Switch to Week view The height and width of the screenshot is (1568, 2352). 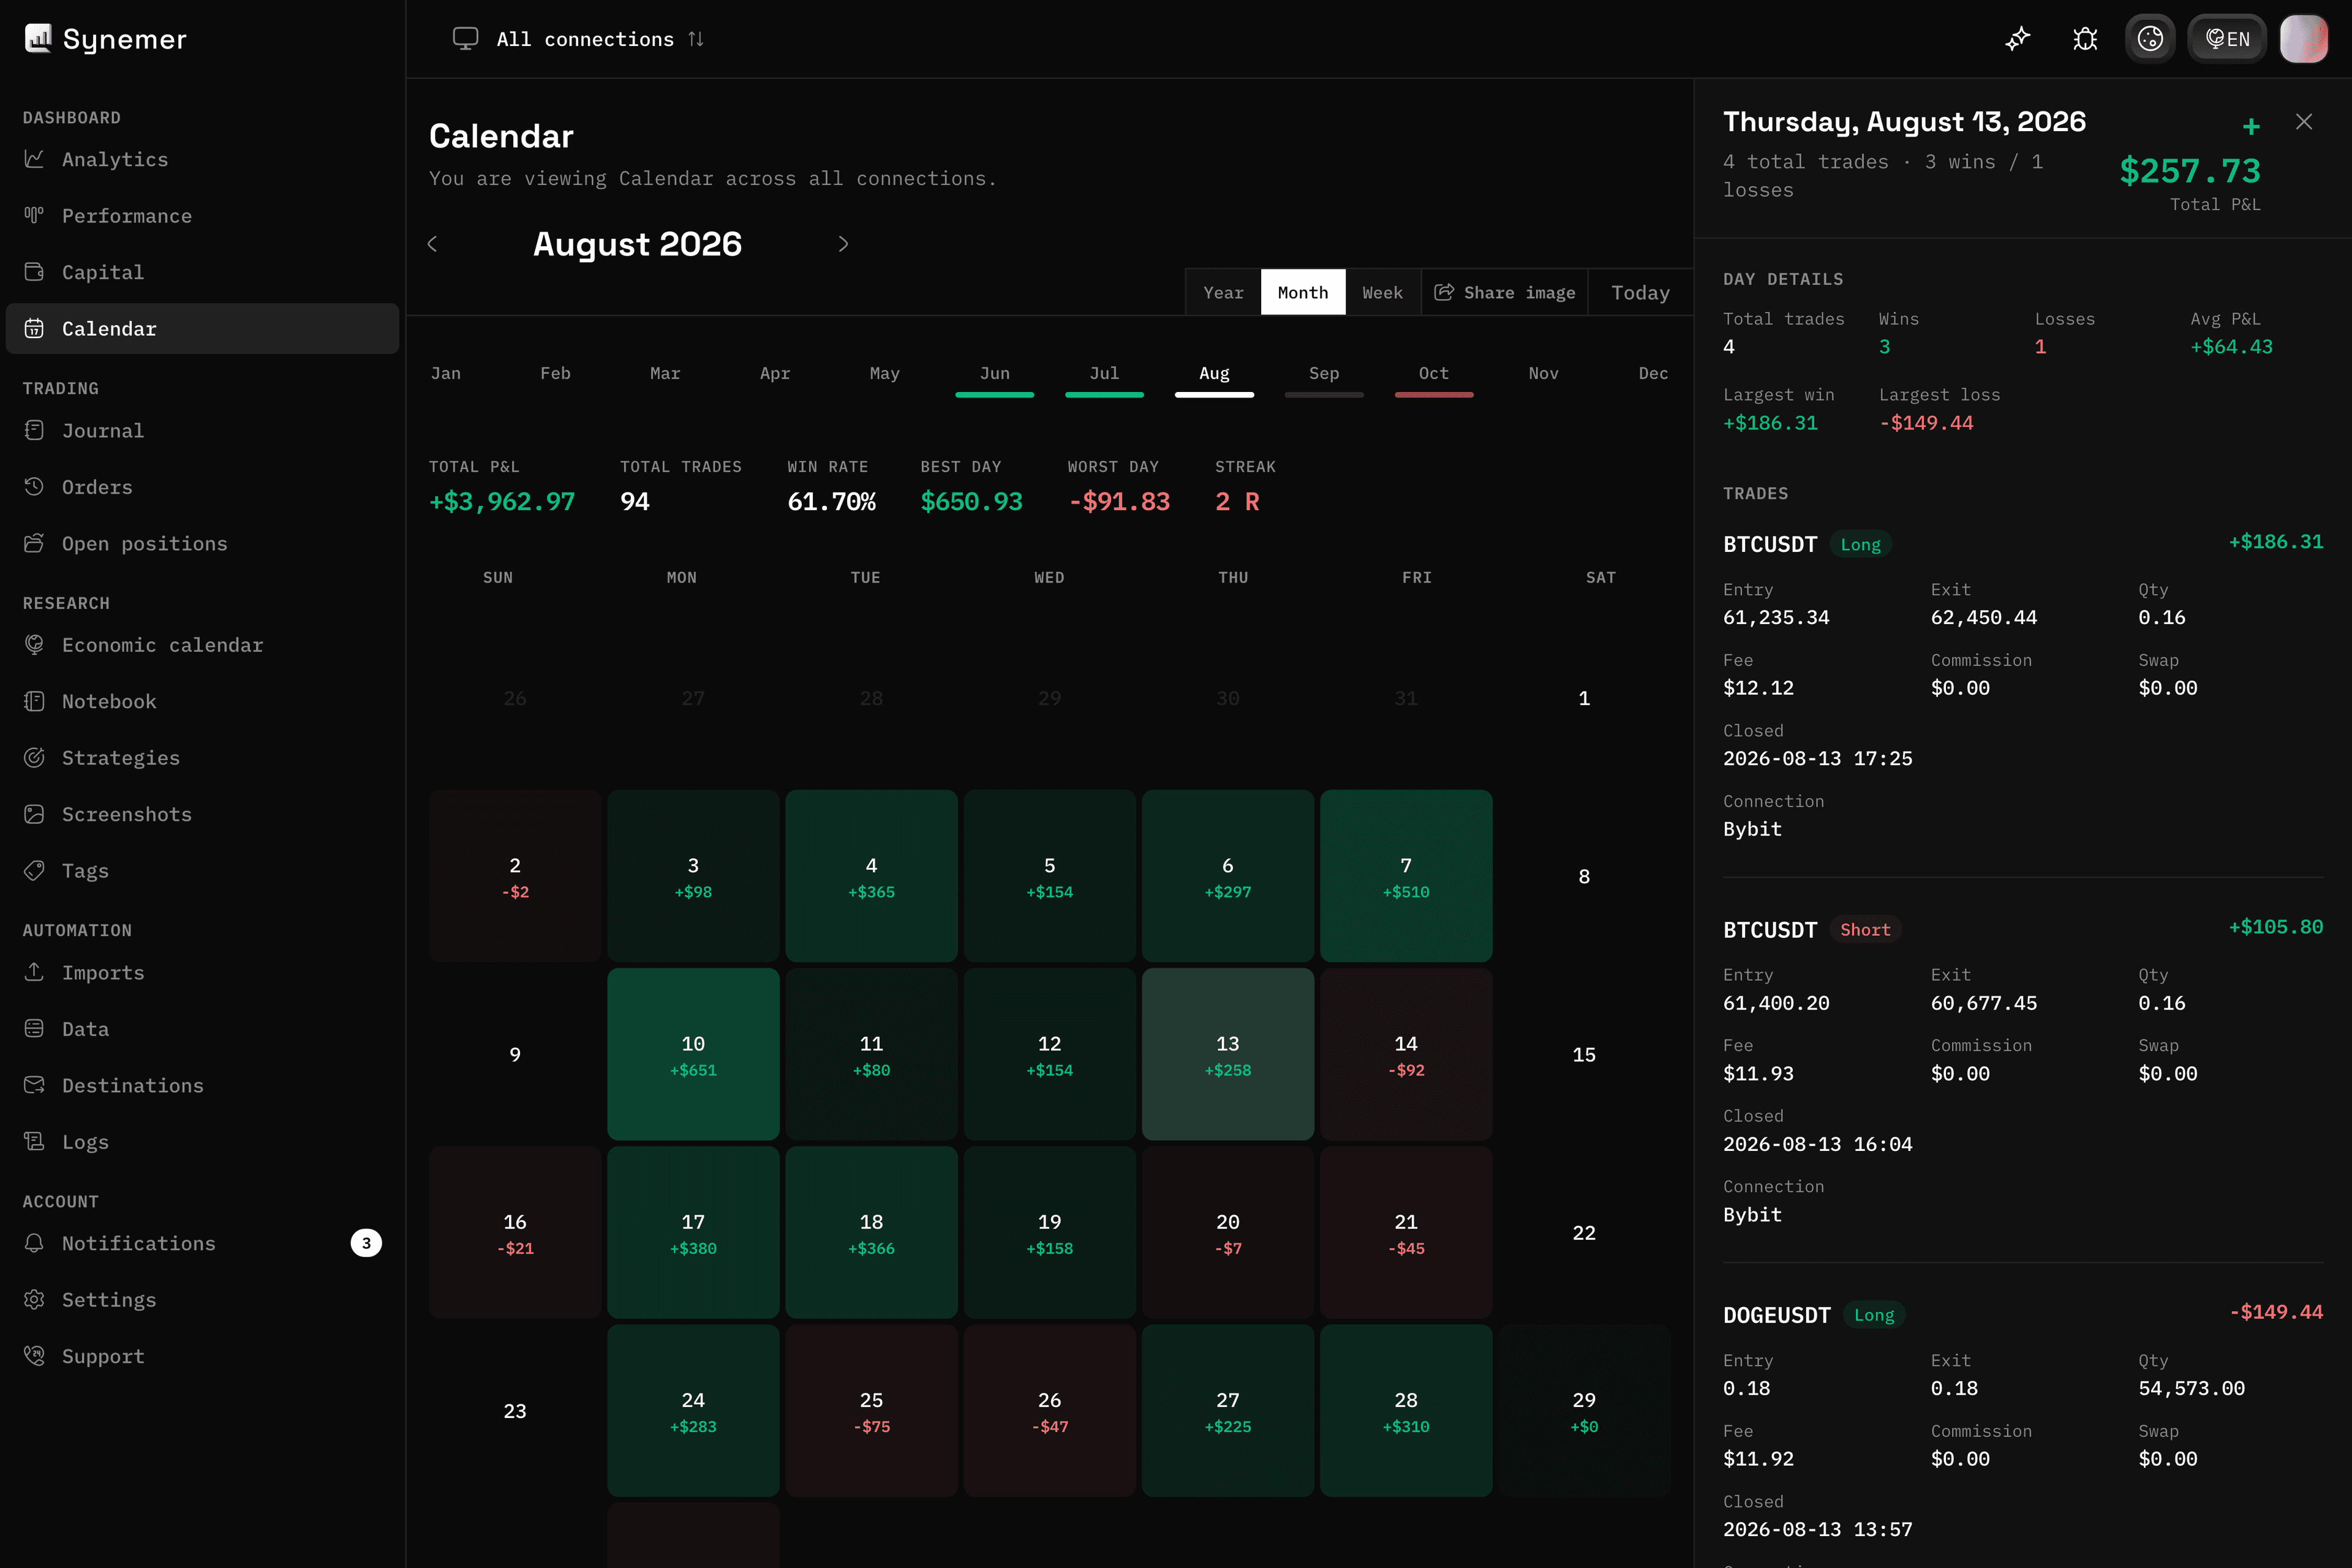pyautogui.click(x=1383, y=292)
